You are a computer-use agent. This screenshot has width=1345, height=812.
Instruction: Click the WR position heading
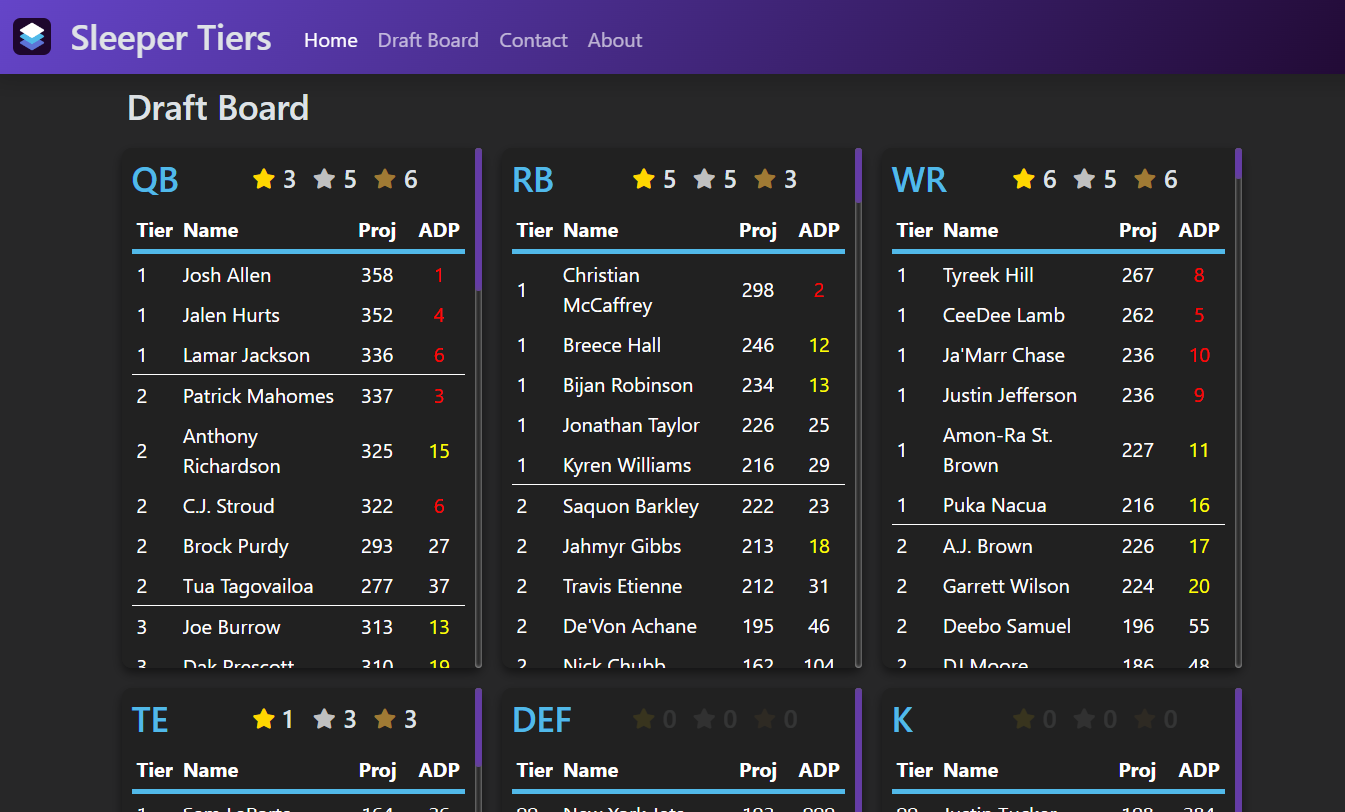(919, 180)
